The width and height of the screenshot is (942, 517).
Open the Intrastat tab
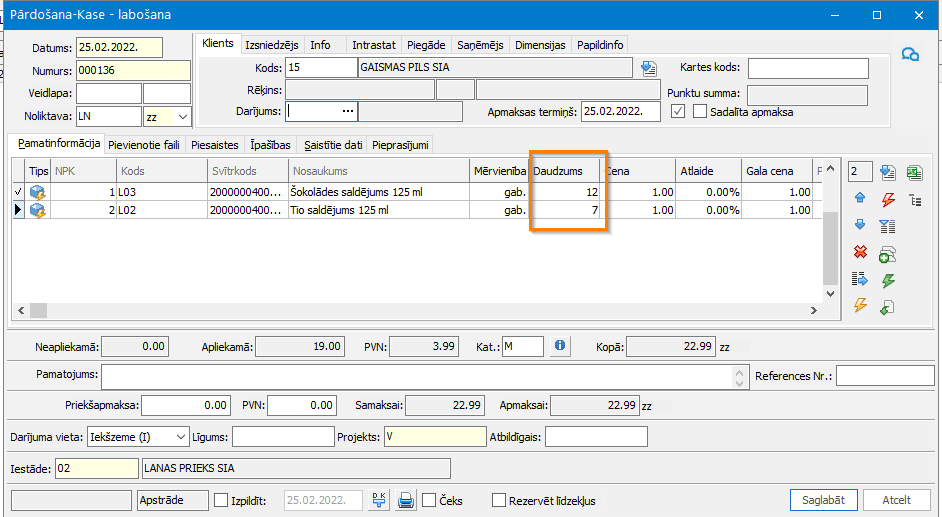(x=374, y=45)
